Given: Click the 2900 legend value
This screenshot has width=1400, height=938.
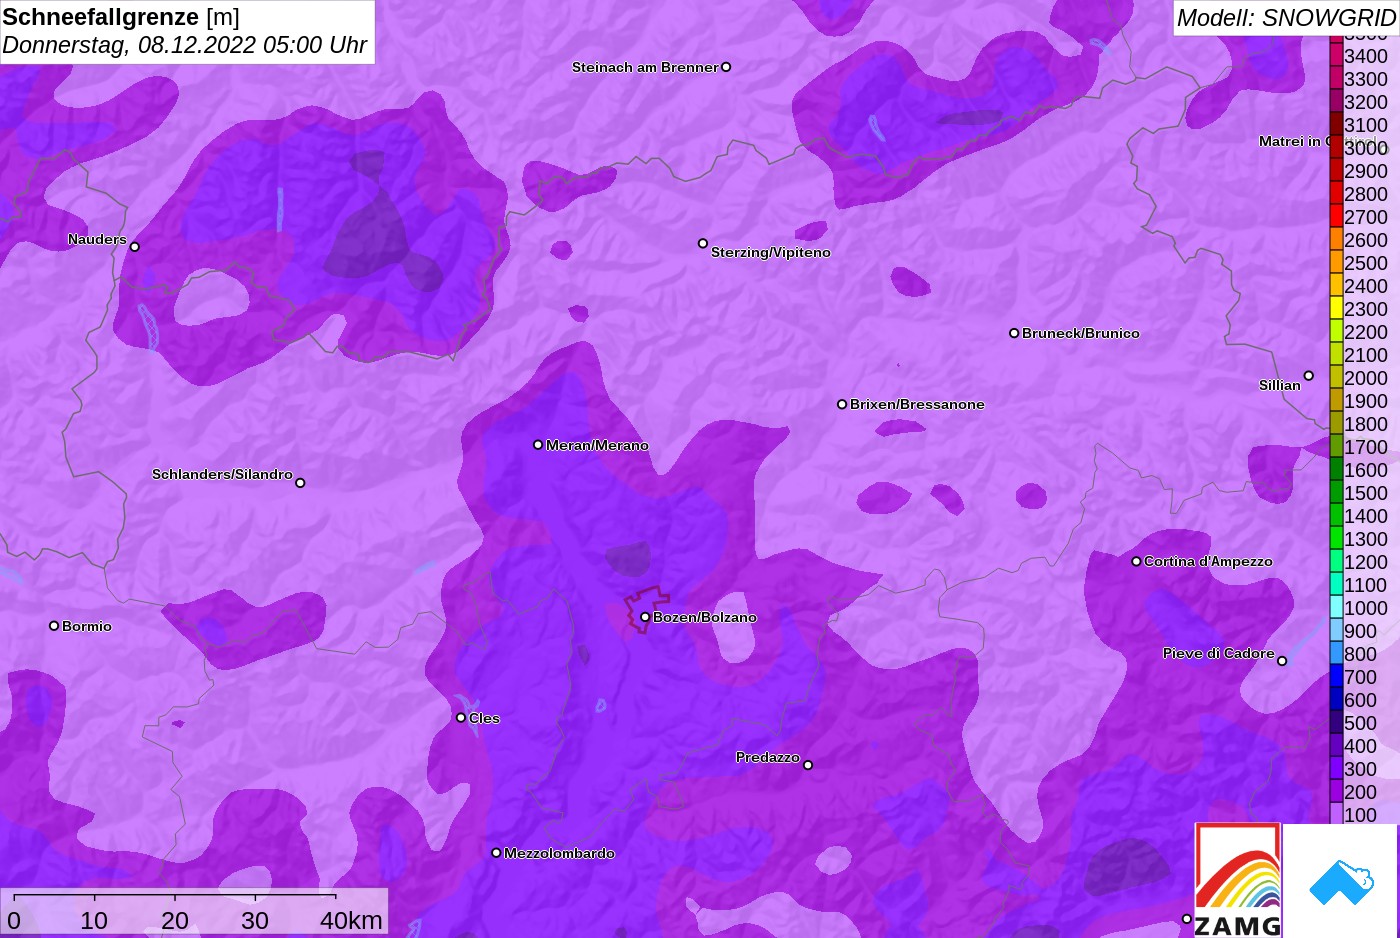Looking at the screenshot, I should click(x=1366, y=171).
